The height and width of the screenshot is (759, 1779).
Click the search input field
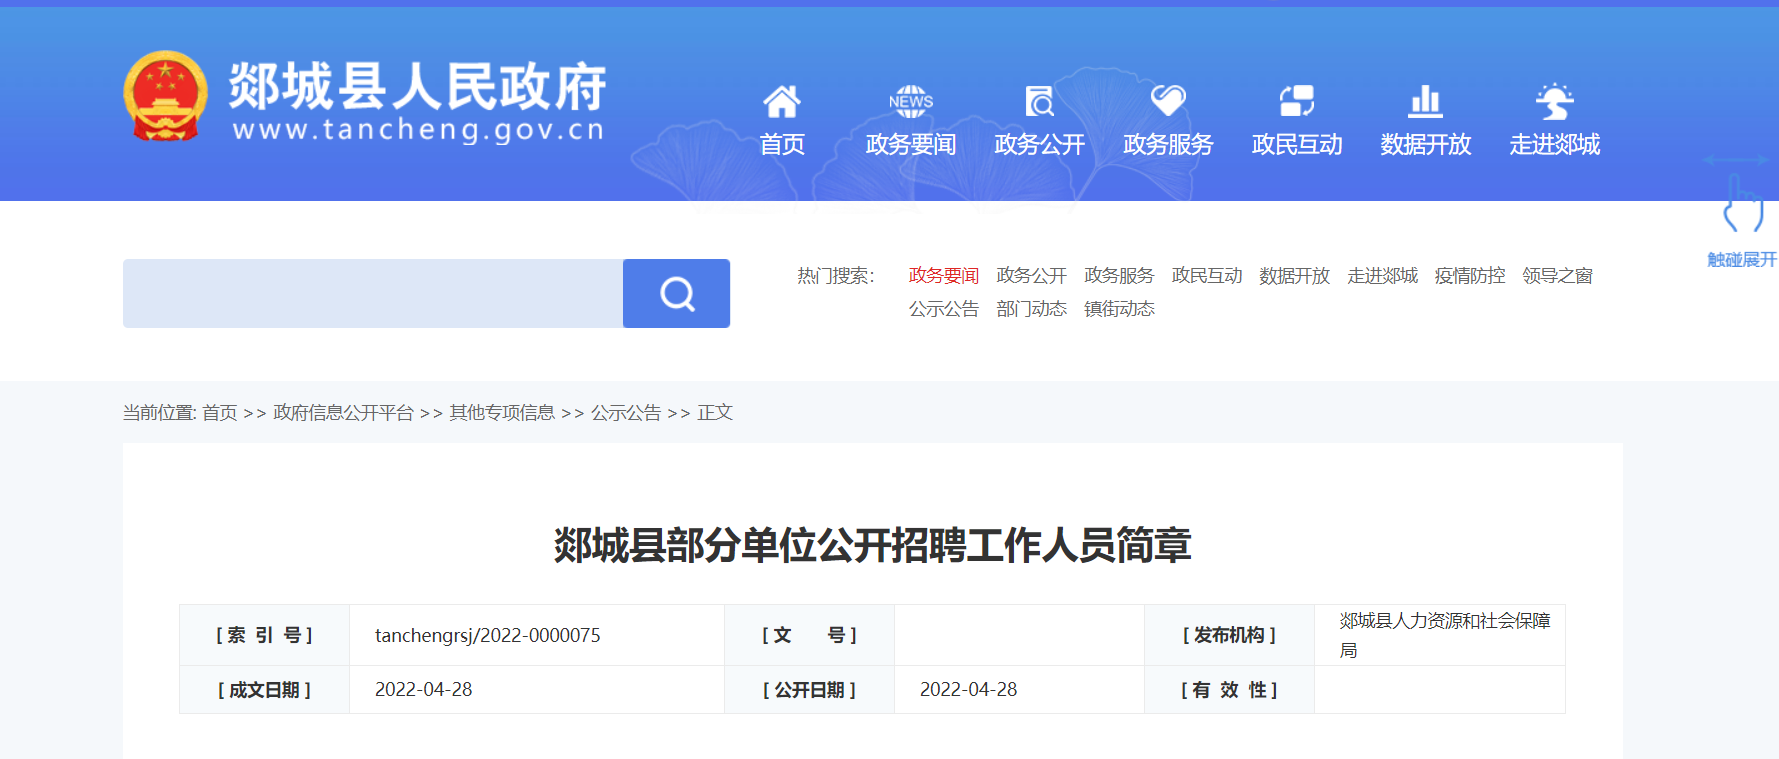[x=372, y=294]
